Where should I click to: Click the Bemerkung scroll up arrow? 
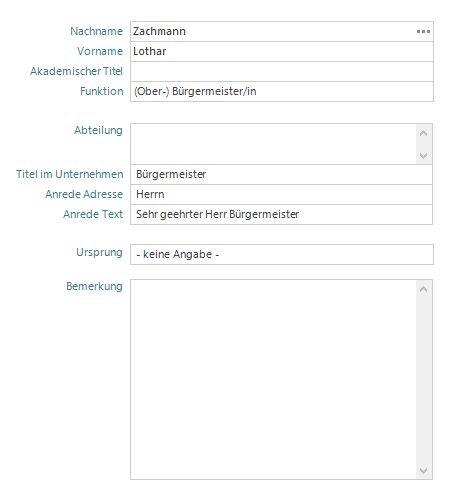point(423,289)
